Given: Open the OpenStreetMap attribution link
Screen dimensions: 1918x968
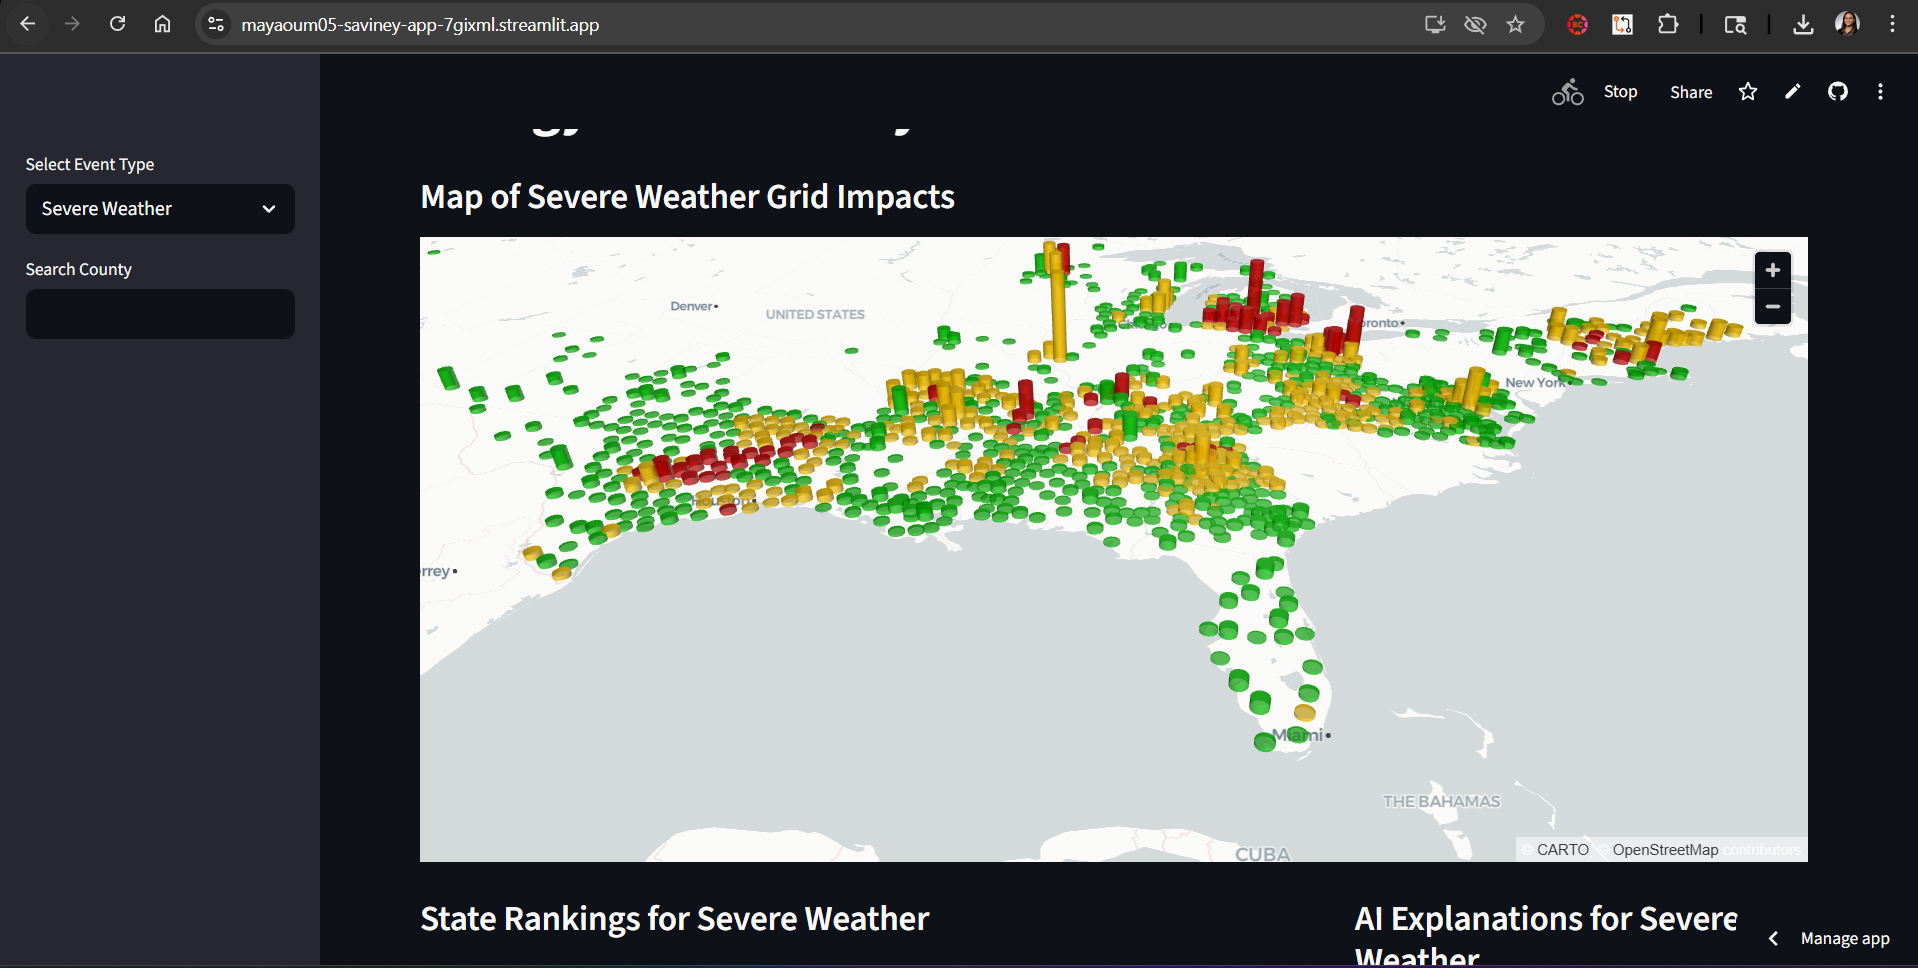Looking at the screenshot, I should coord(1665,850).
